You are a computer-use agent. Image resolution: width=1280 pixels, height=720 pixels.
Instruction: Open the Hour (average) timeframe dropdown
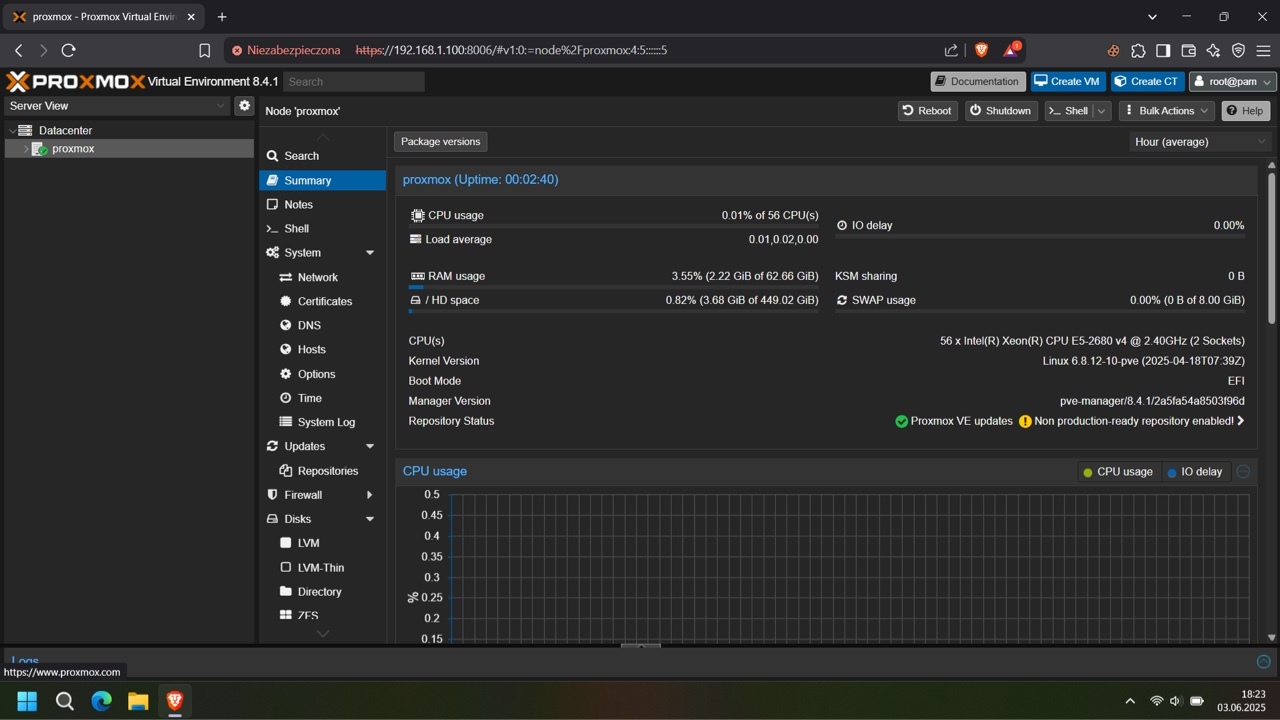tap(1200, 142)
